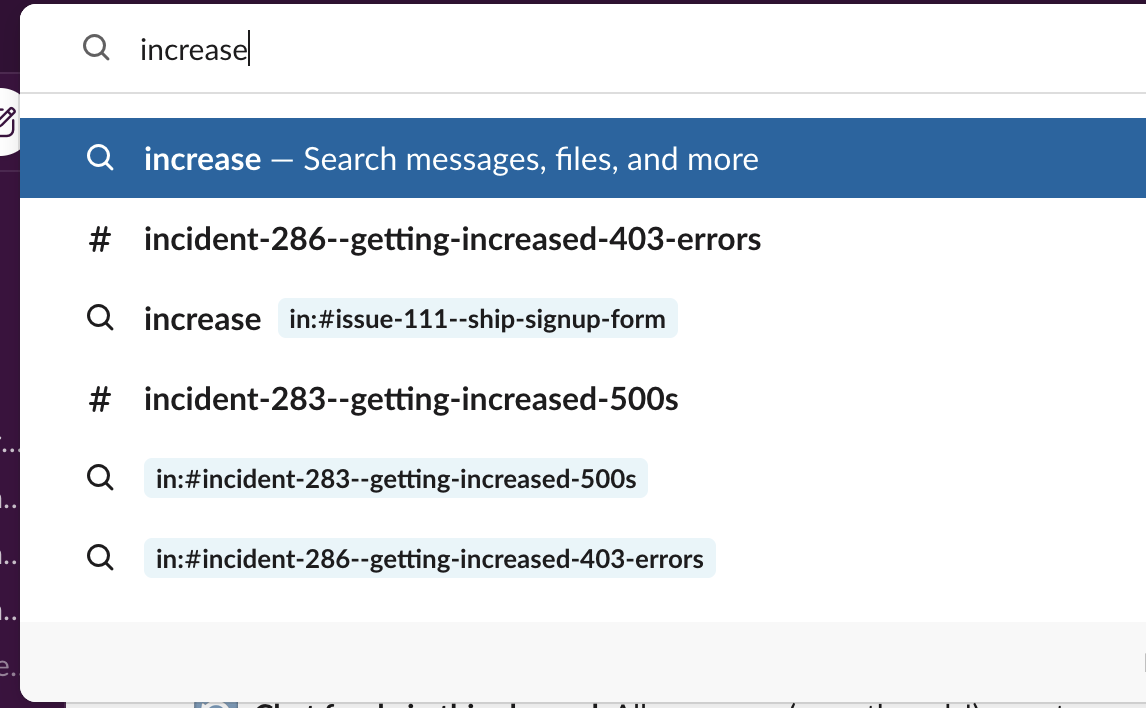Click the in:#incident-283--getting-increased-500s filter chip

coord(396,479)
